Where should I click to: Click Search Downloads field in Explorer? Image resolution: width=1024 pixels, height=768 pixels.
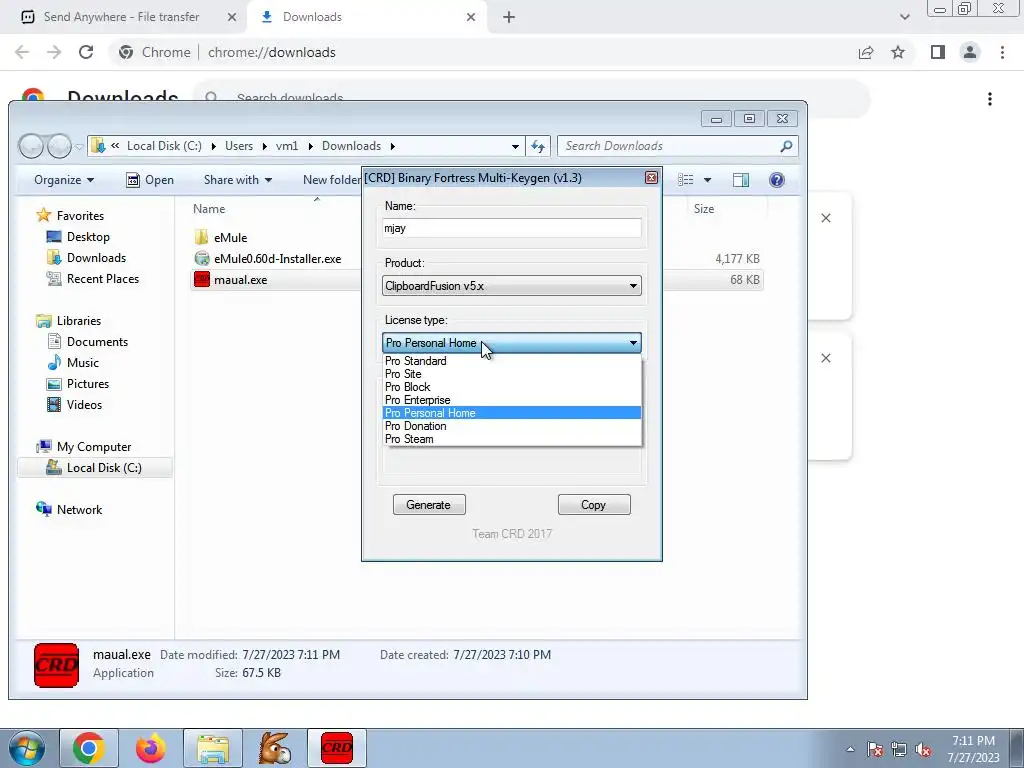coord(677,146)
